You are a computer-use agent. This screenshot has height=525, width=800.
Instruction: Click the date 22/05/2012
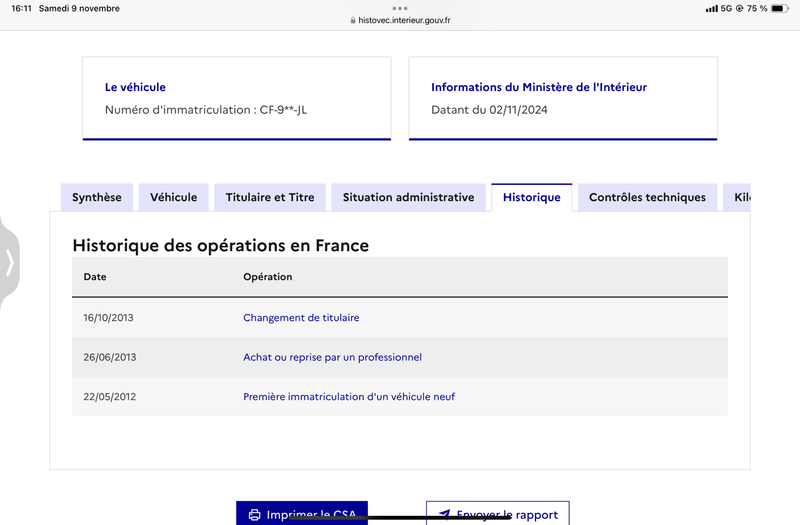[x=110, y=396]
